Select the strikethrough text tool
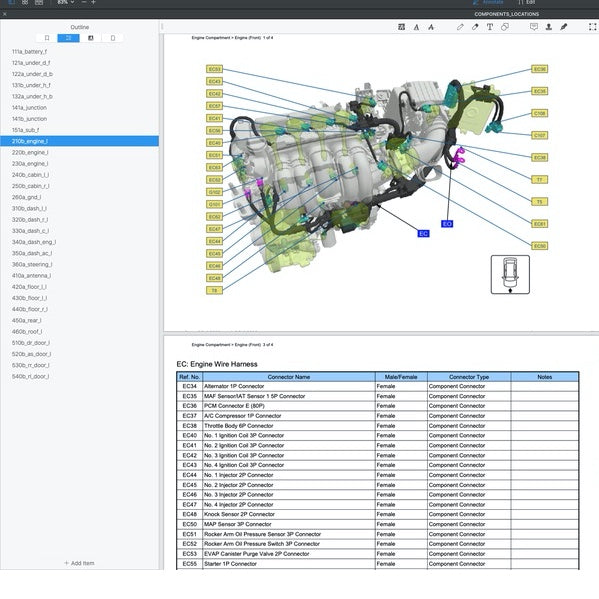Viewport: 599px width, 599px height. point(431,27)
